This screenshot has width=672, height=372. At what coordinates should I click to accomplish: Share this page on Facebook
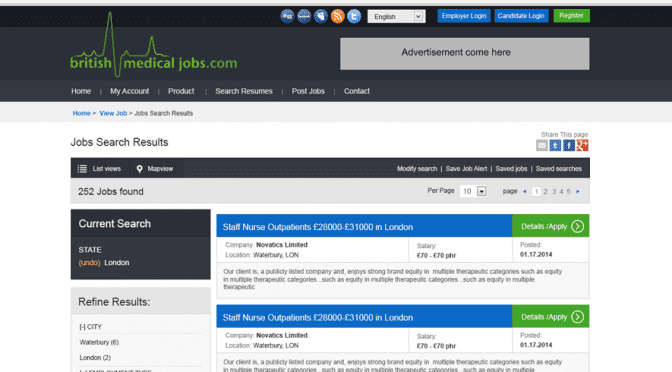pyautogui.click(x=569, y=146)
